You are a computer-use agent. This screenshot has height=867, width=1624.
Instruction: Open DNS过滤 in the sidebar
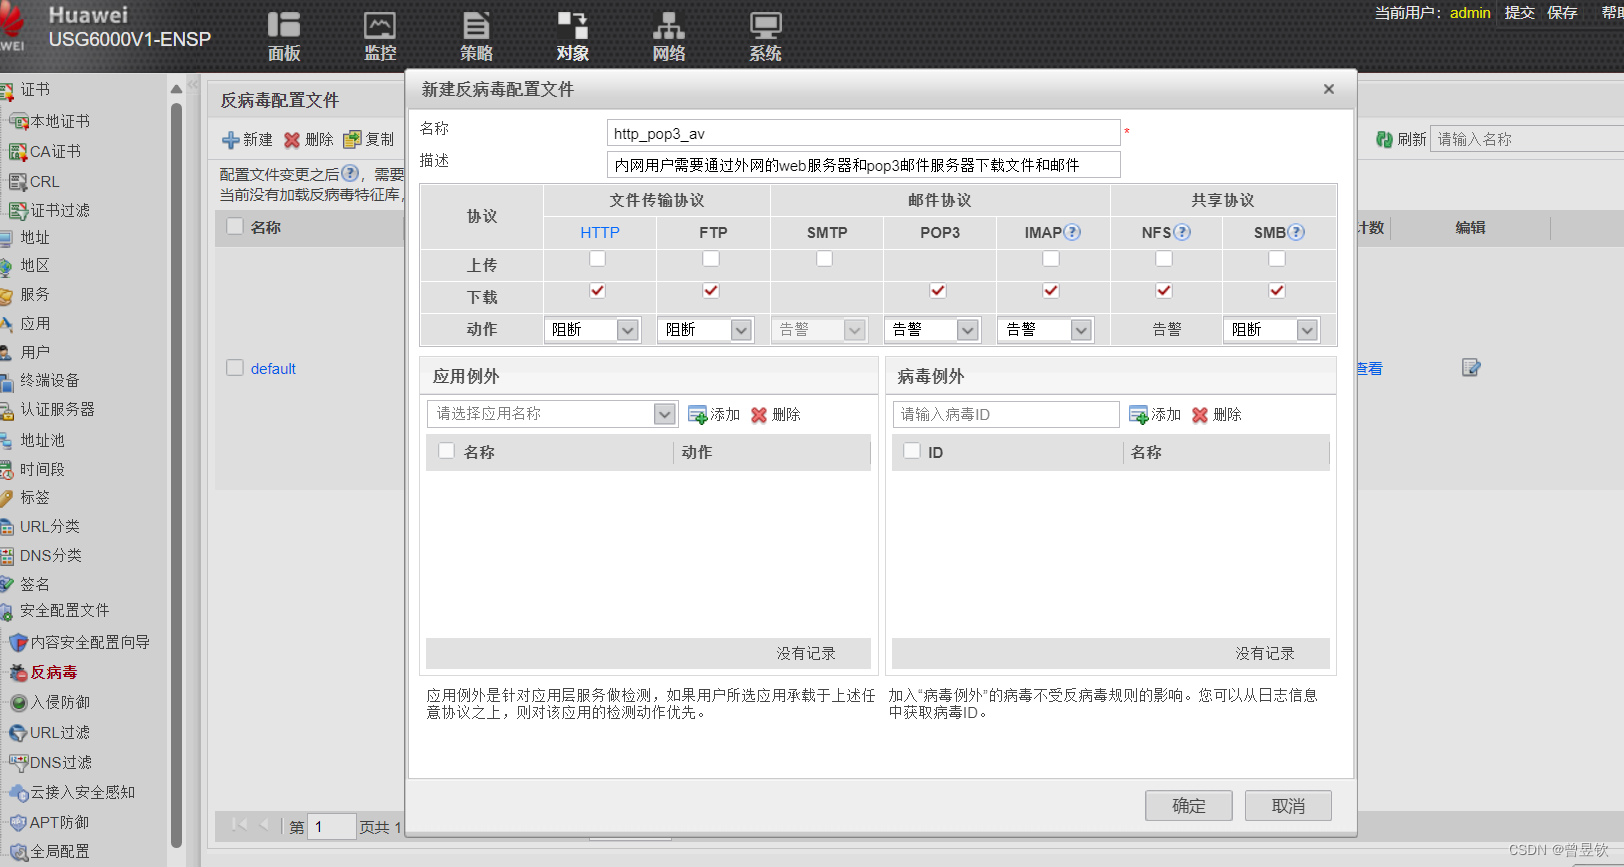[x=60, y=762]
